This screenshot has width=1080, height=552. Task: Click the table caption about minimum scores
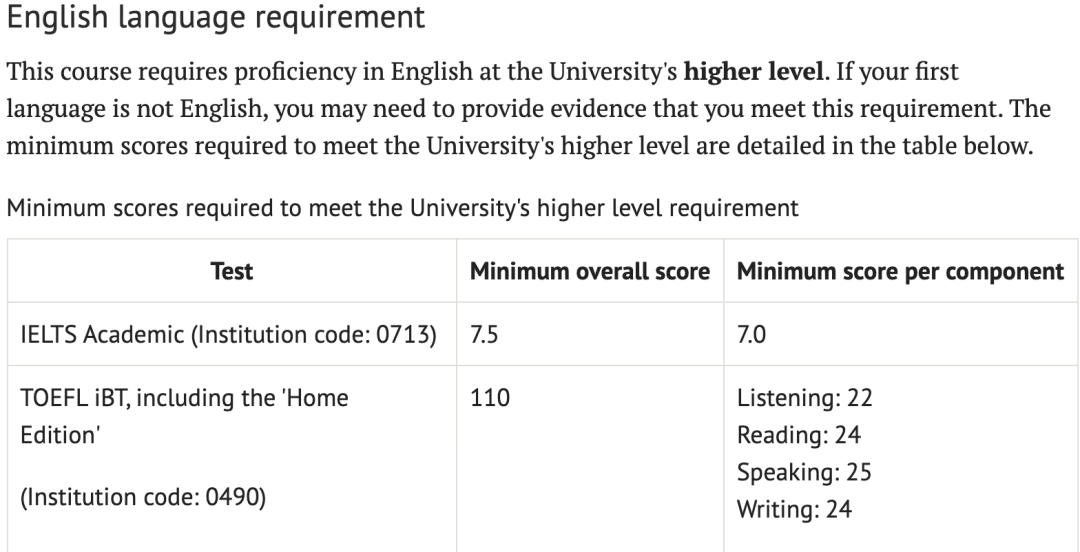click(402, 207)
